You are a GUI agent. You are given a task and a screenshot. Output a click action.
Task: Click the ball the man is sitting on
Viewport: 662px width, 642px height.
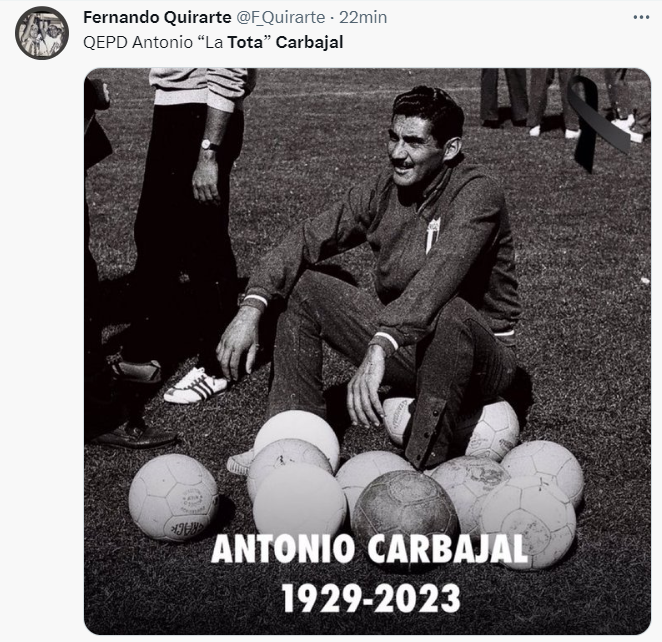(452, 426)
